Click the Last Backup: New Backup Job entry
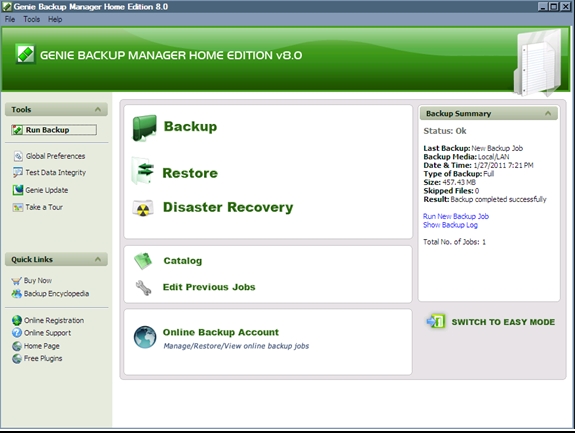The image size is (576, 433). click(x=473, y=148)
